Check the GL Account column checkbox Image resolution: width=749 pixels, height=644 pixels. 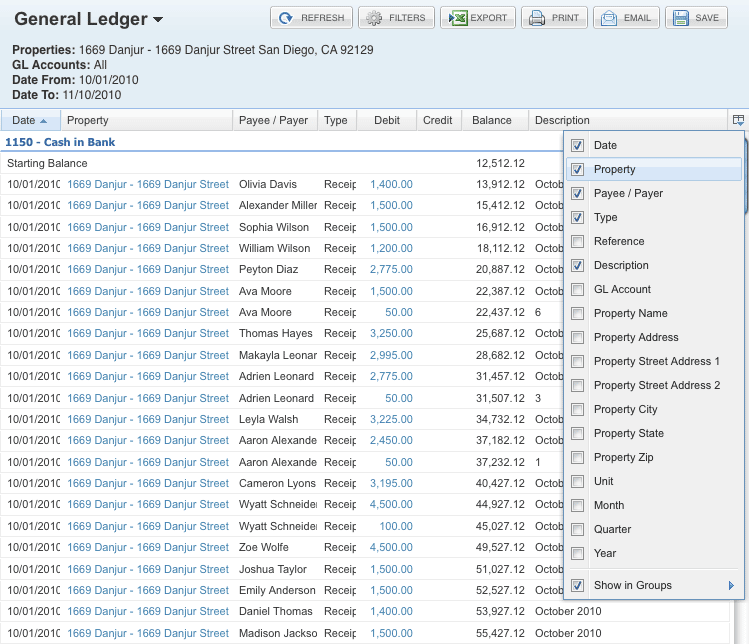578,290
